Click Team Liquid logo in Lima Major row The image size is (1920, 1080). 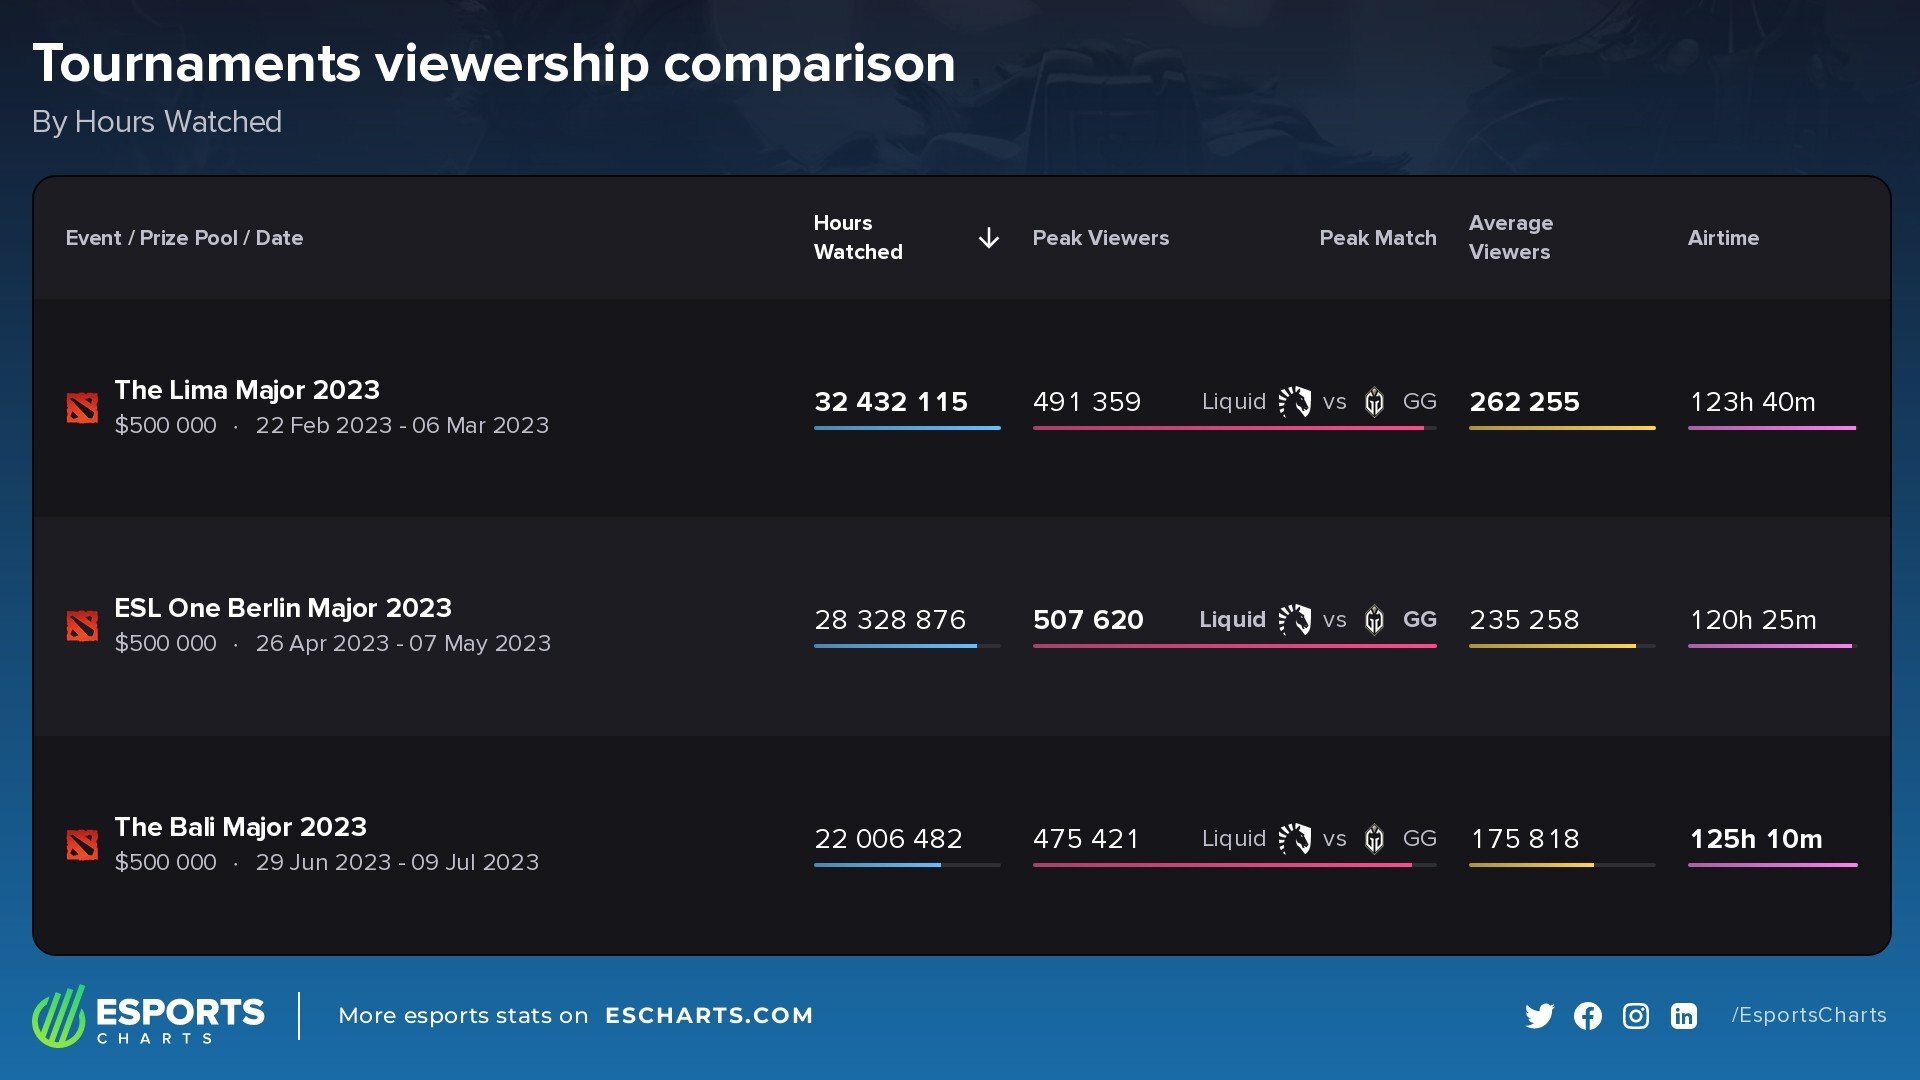[x=1295, y=402]
